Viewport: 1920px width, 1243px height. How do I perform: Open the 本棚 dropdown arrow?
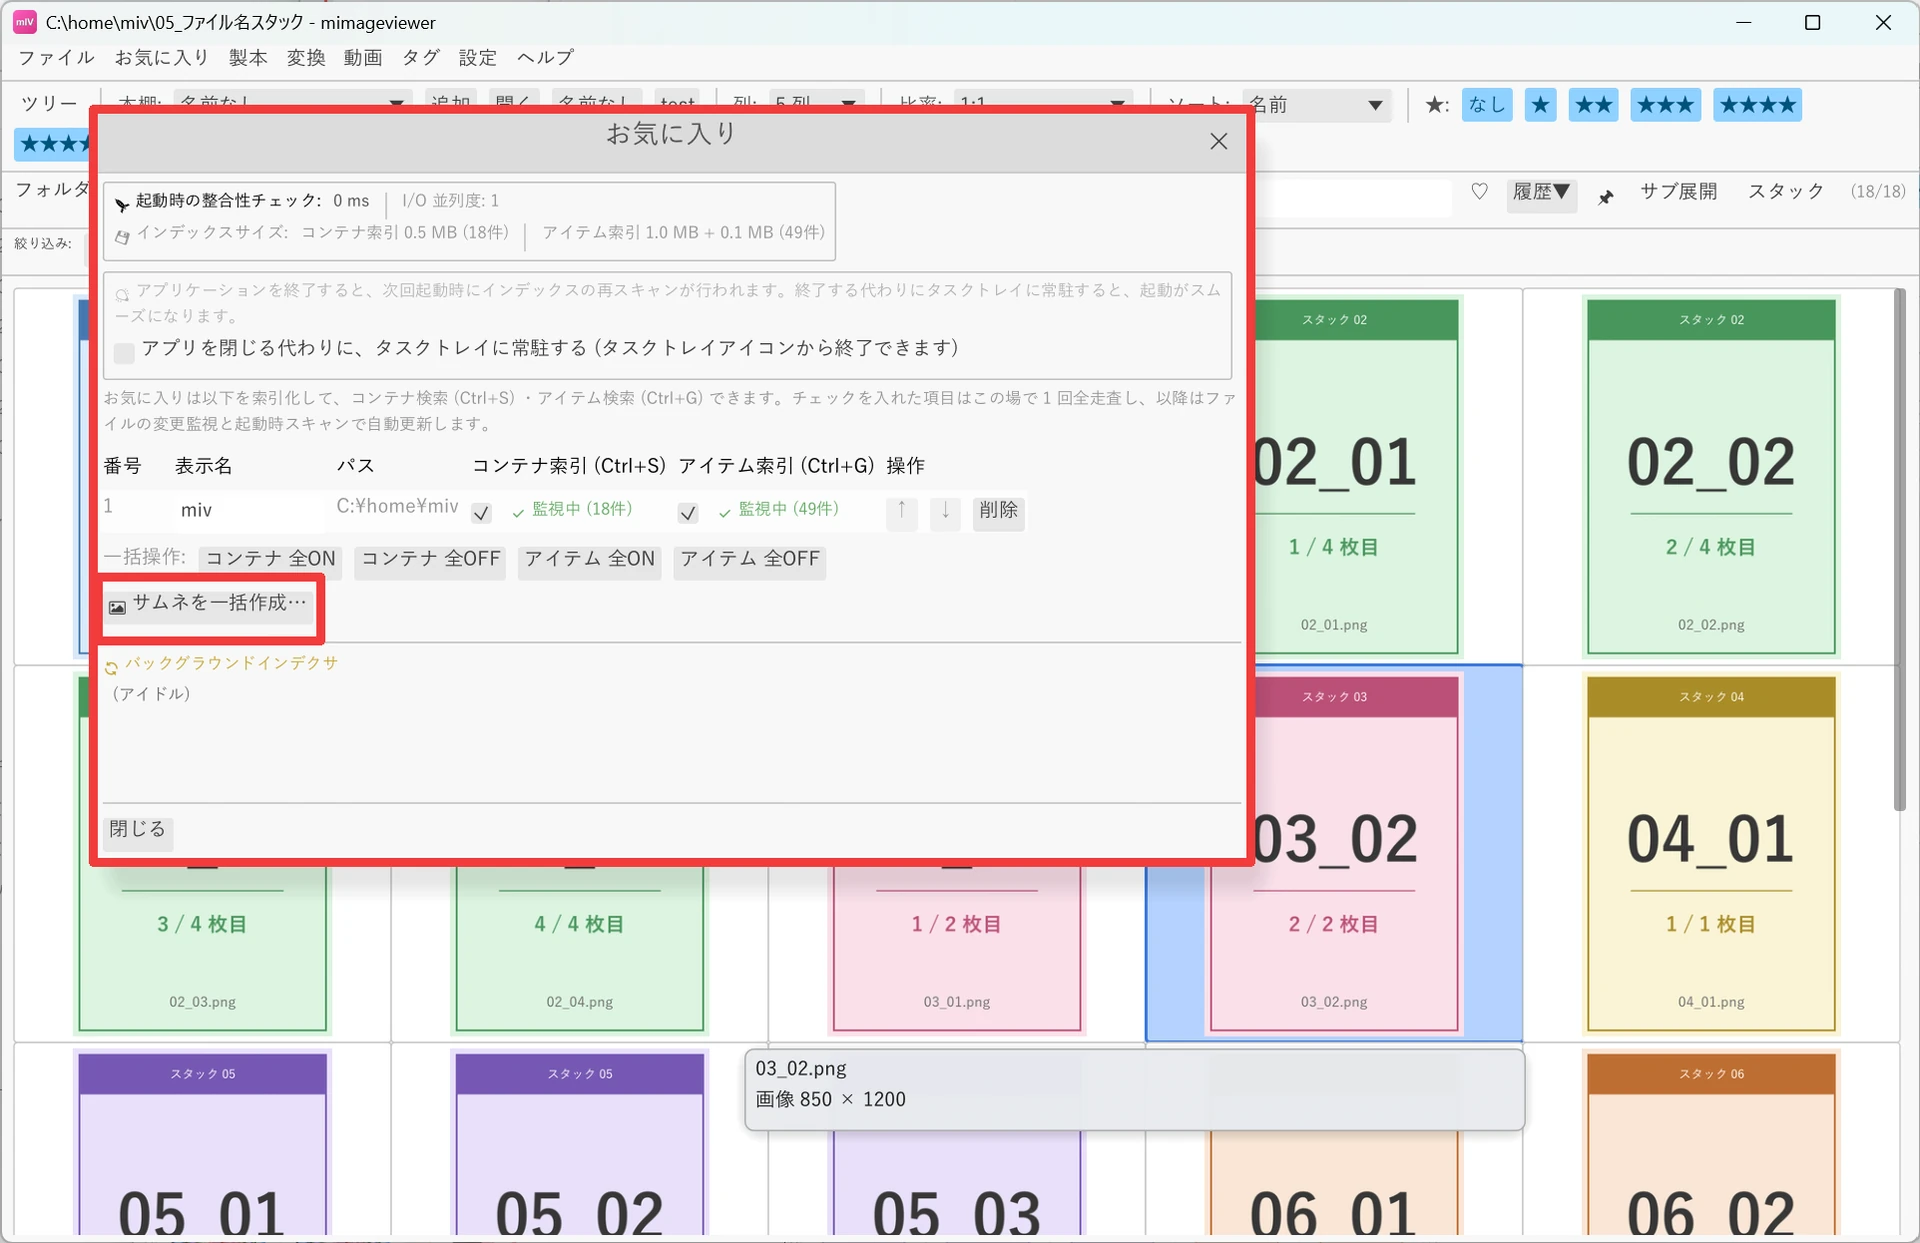click(x=396, y=103)
